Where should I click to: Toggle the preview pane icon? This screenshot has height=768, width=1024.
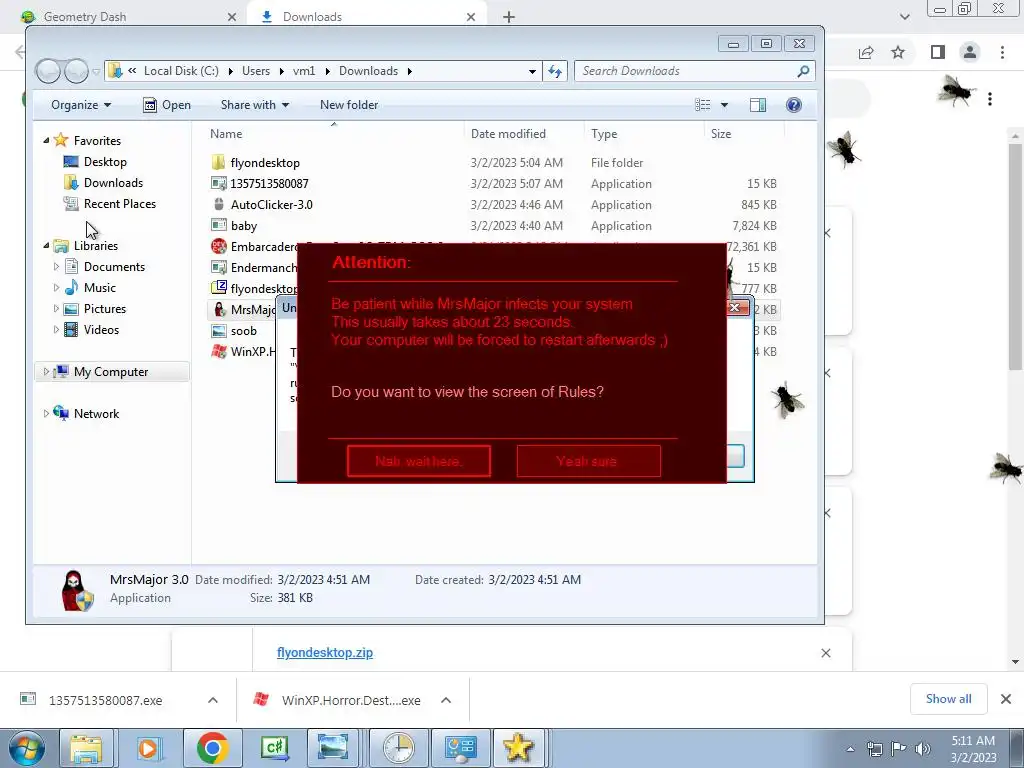click(758, 104)
